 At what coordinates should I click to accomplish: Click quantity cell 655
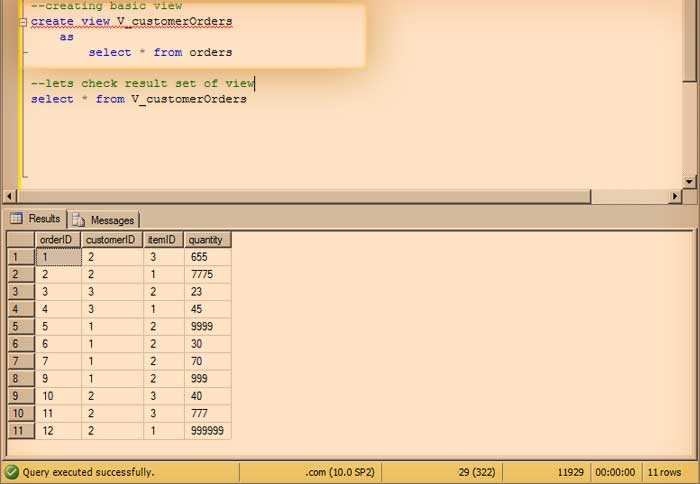pos(208,257)
